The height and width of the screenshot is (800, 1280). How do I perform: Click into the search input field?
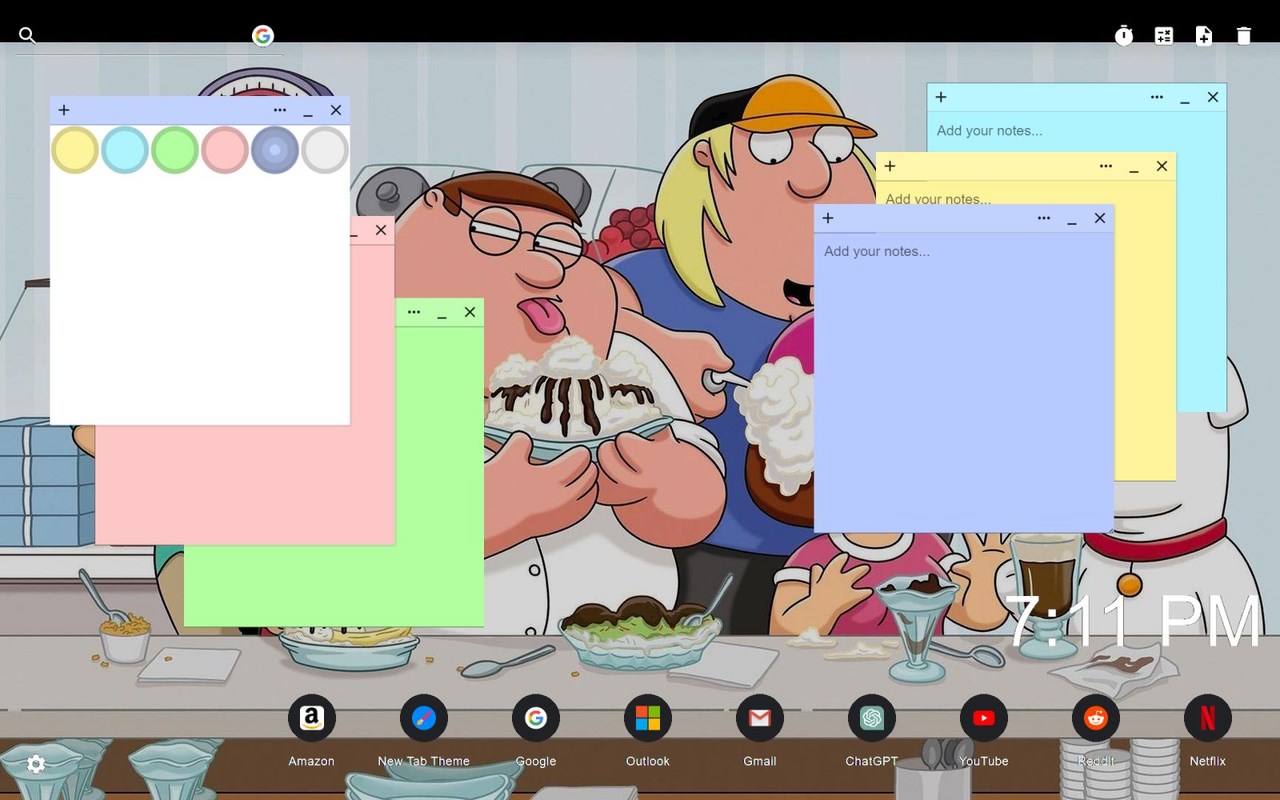click(145, 36)
